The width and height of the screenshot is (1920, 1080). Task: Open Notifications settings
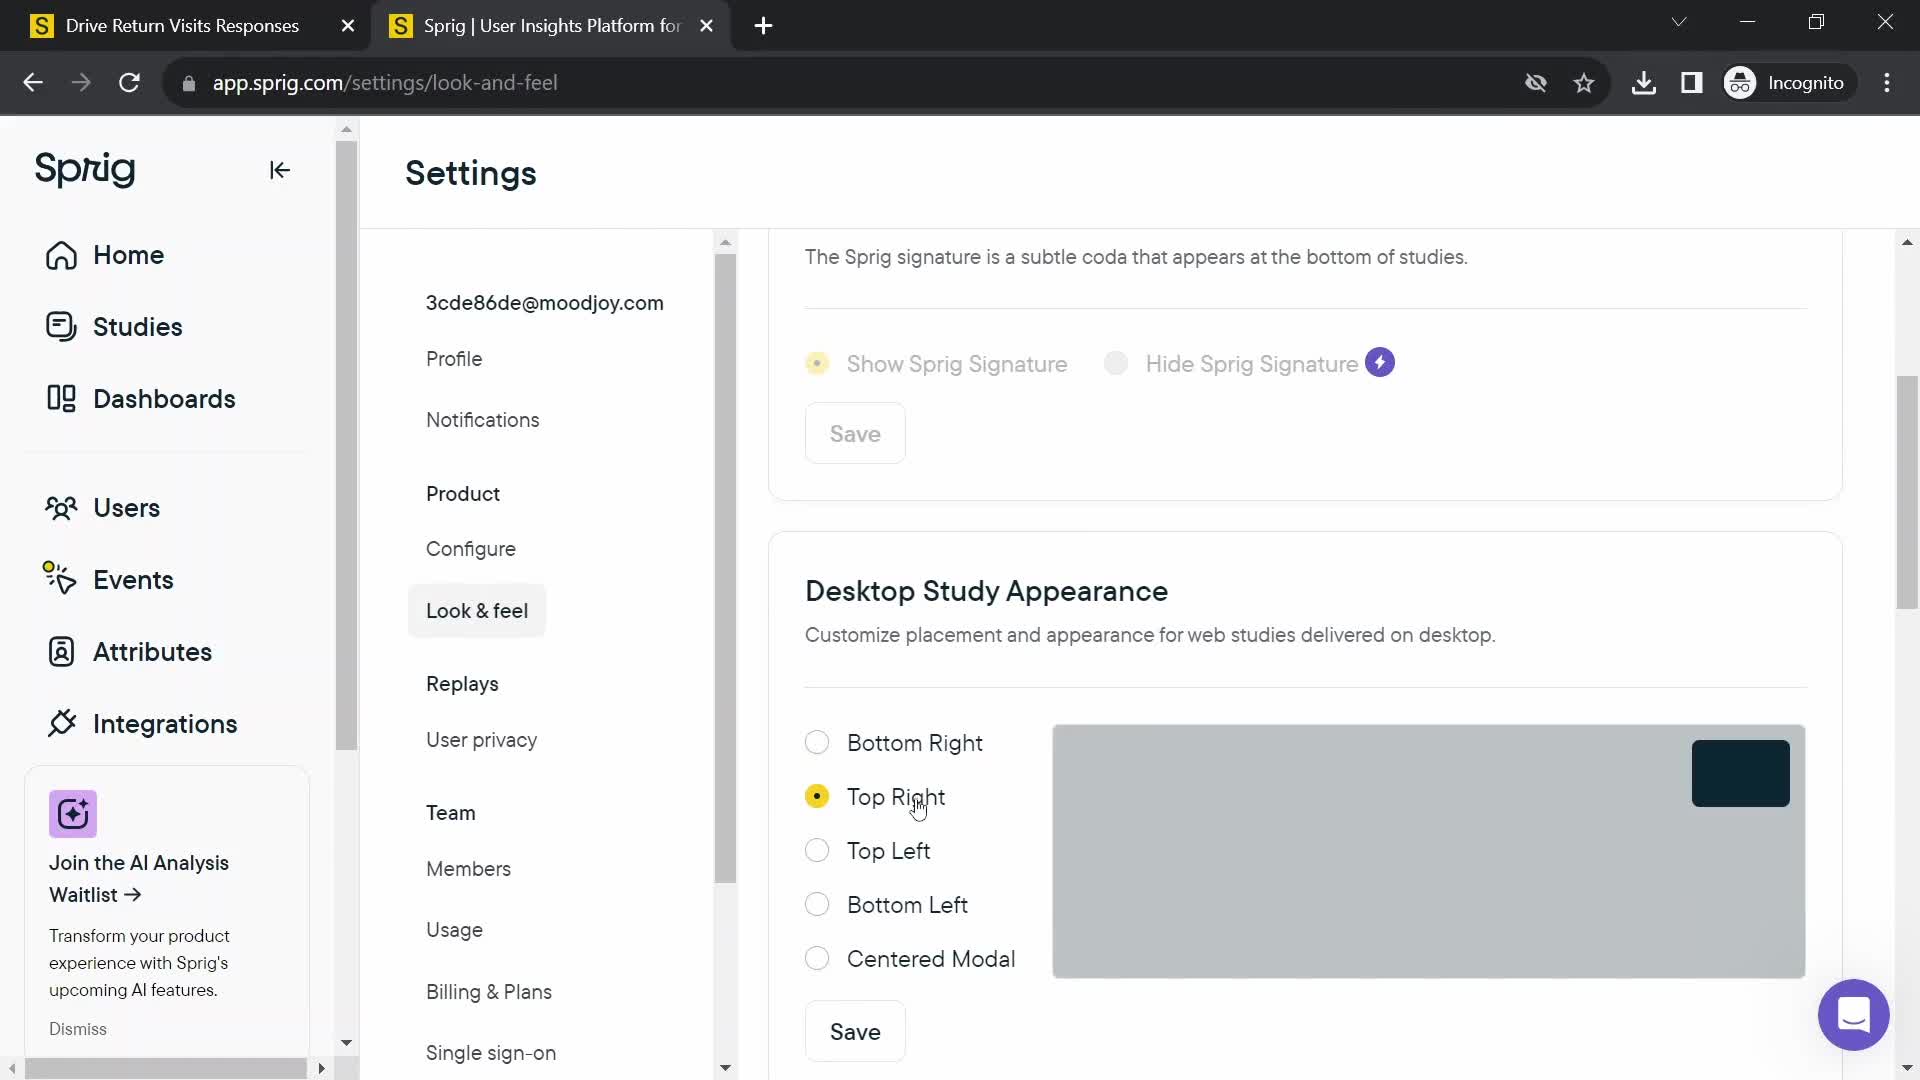(x=483, y=420)
